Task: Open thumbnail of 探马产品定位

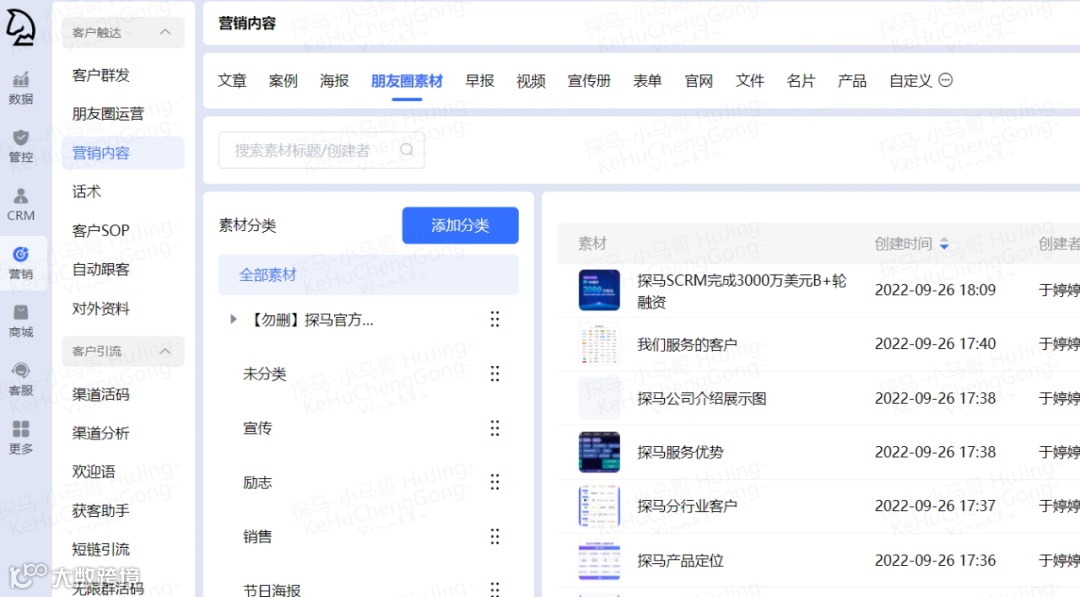Action: click(x=599, y=561)
